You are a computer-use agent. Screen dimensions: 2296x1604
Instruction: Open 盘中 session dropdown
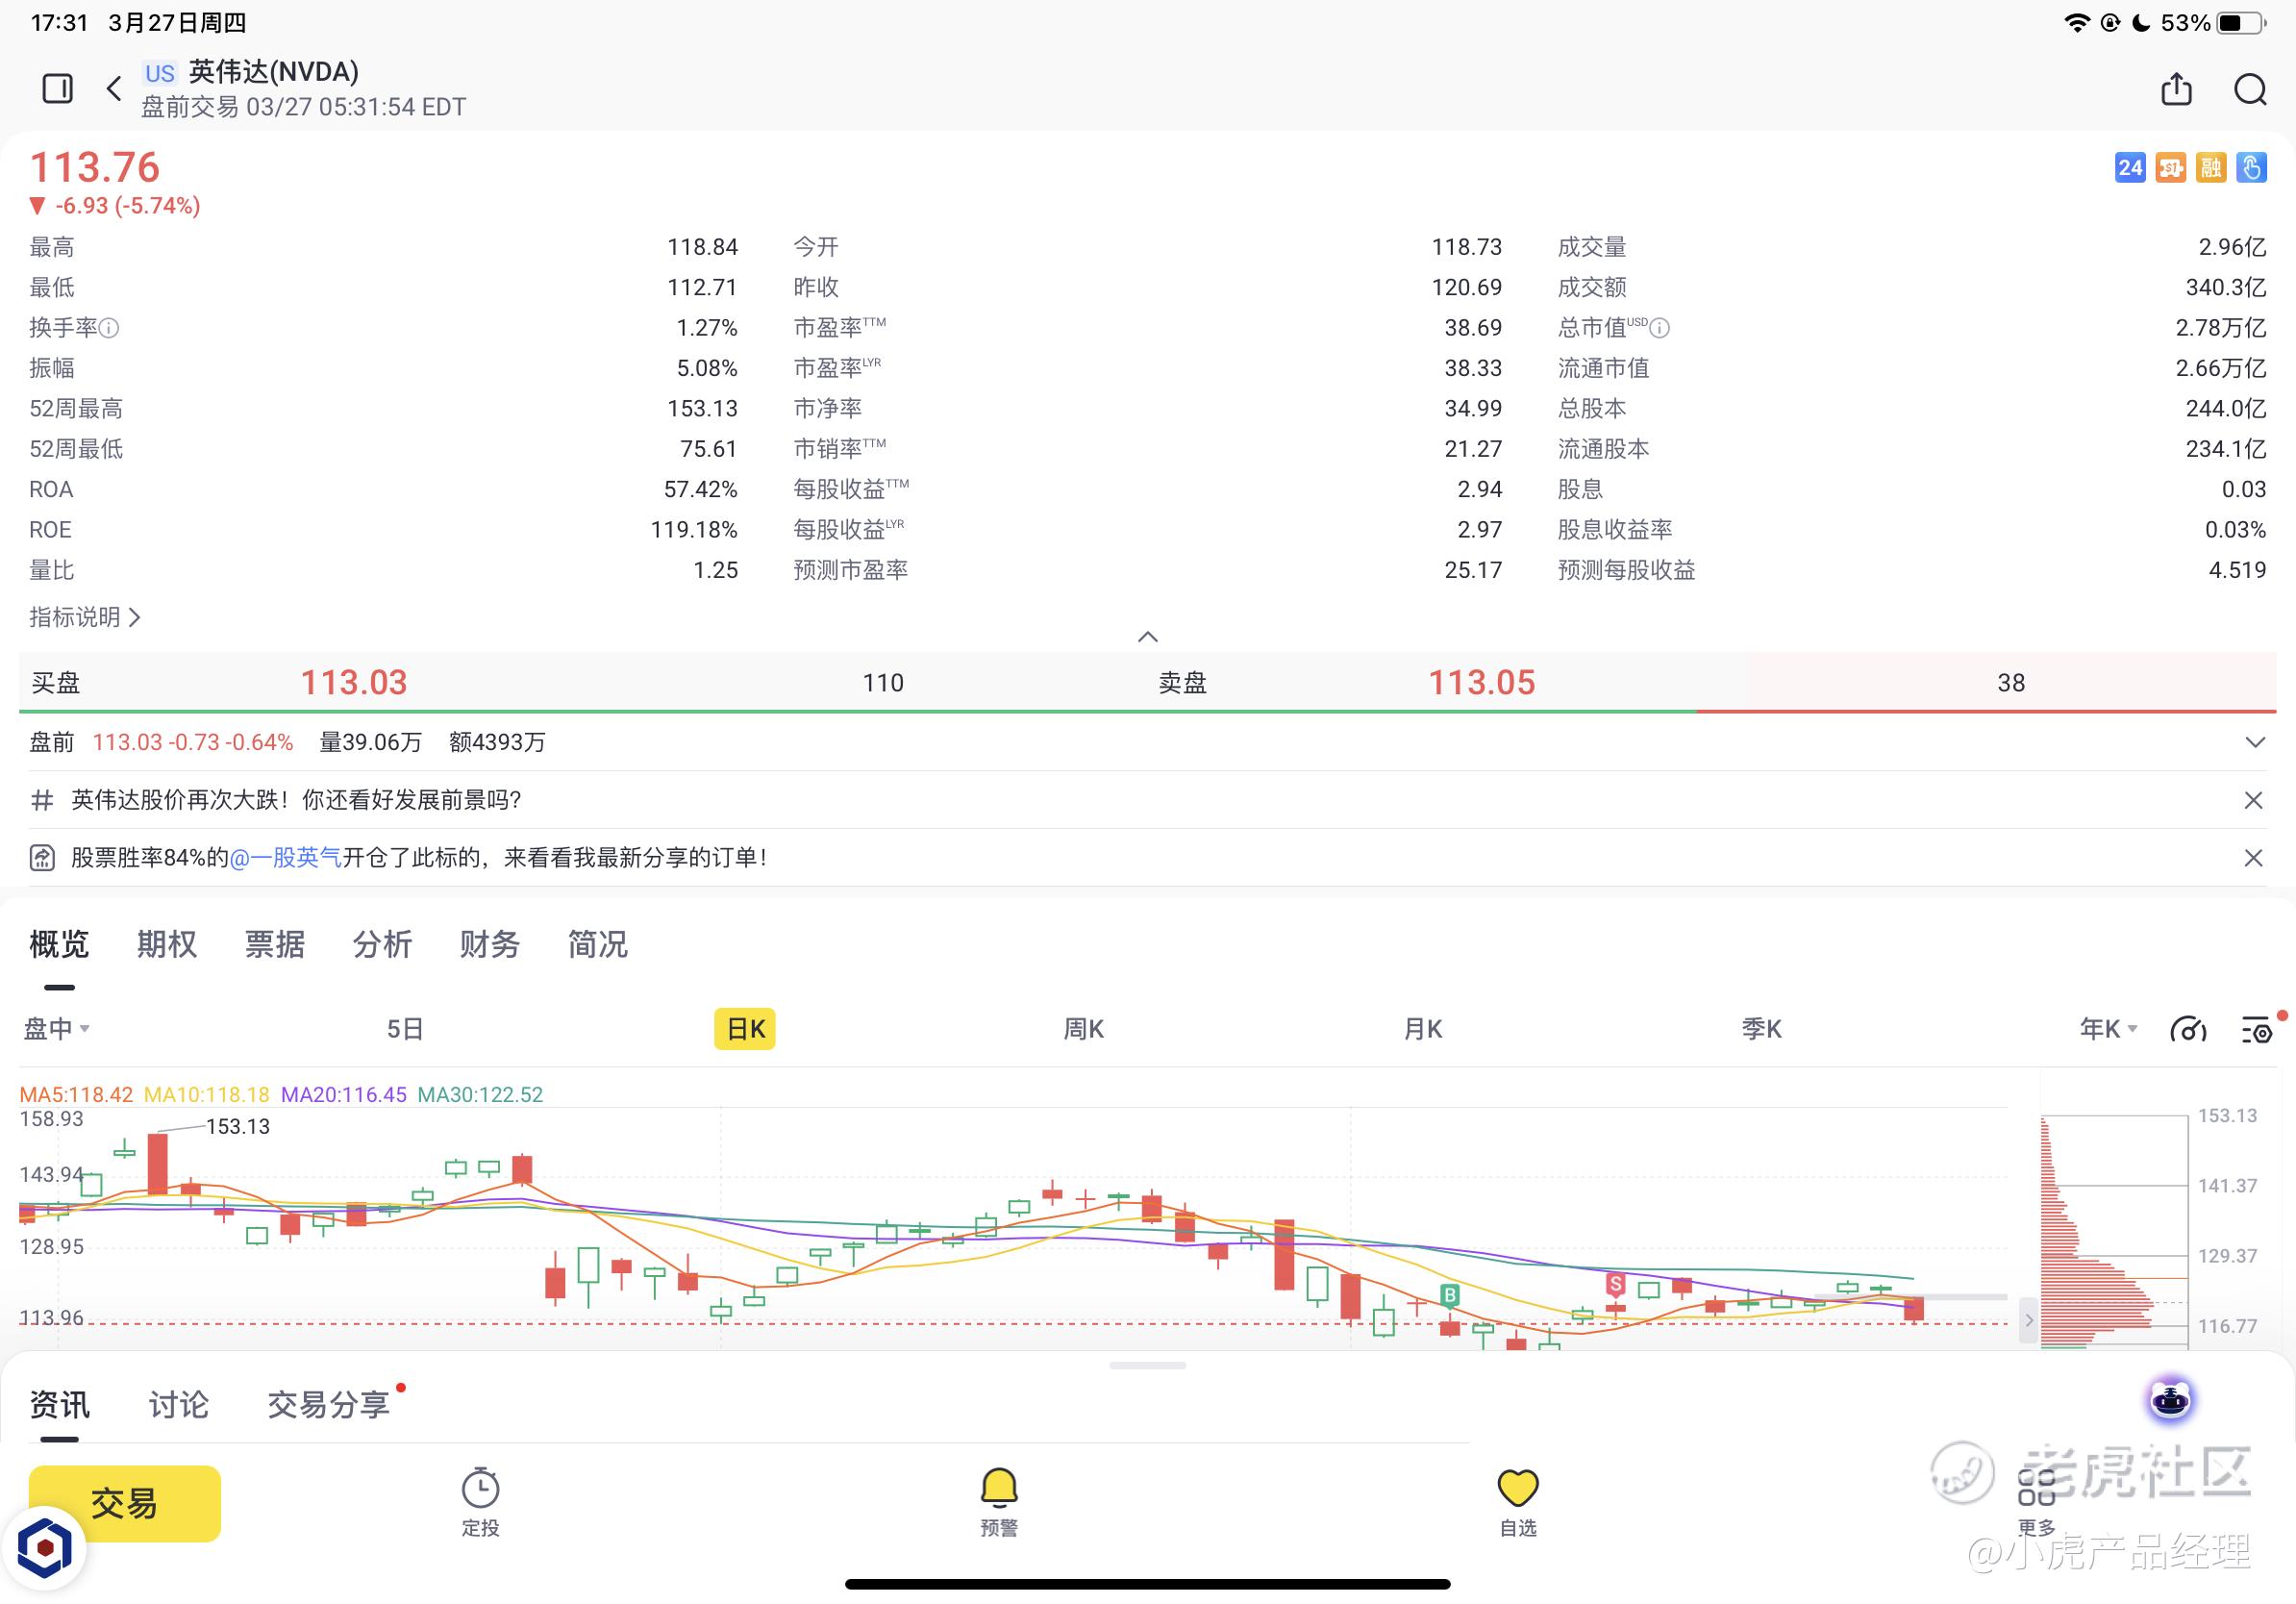pos(57,1029)
